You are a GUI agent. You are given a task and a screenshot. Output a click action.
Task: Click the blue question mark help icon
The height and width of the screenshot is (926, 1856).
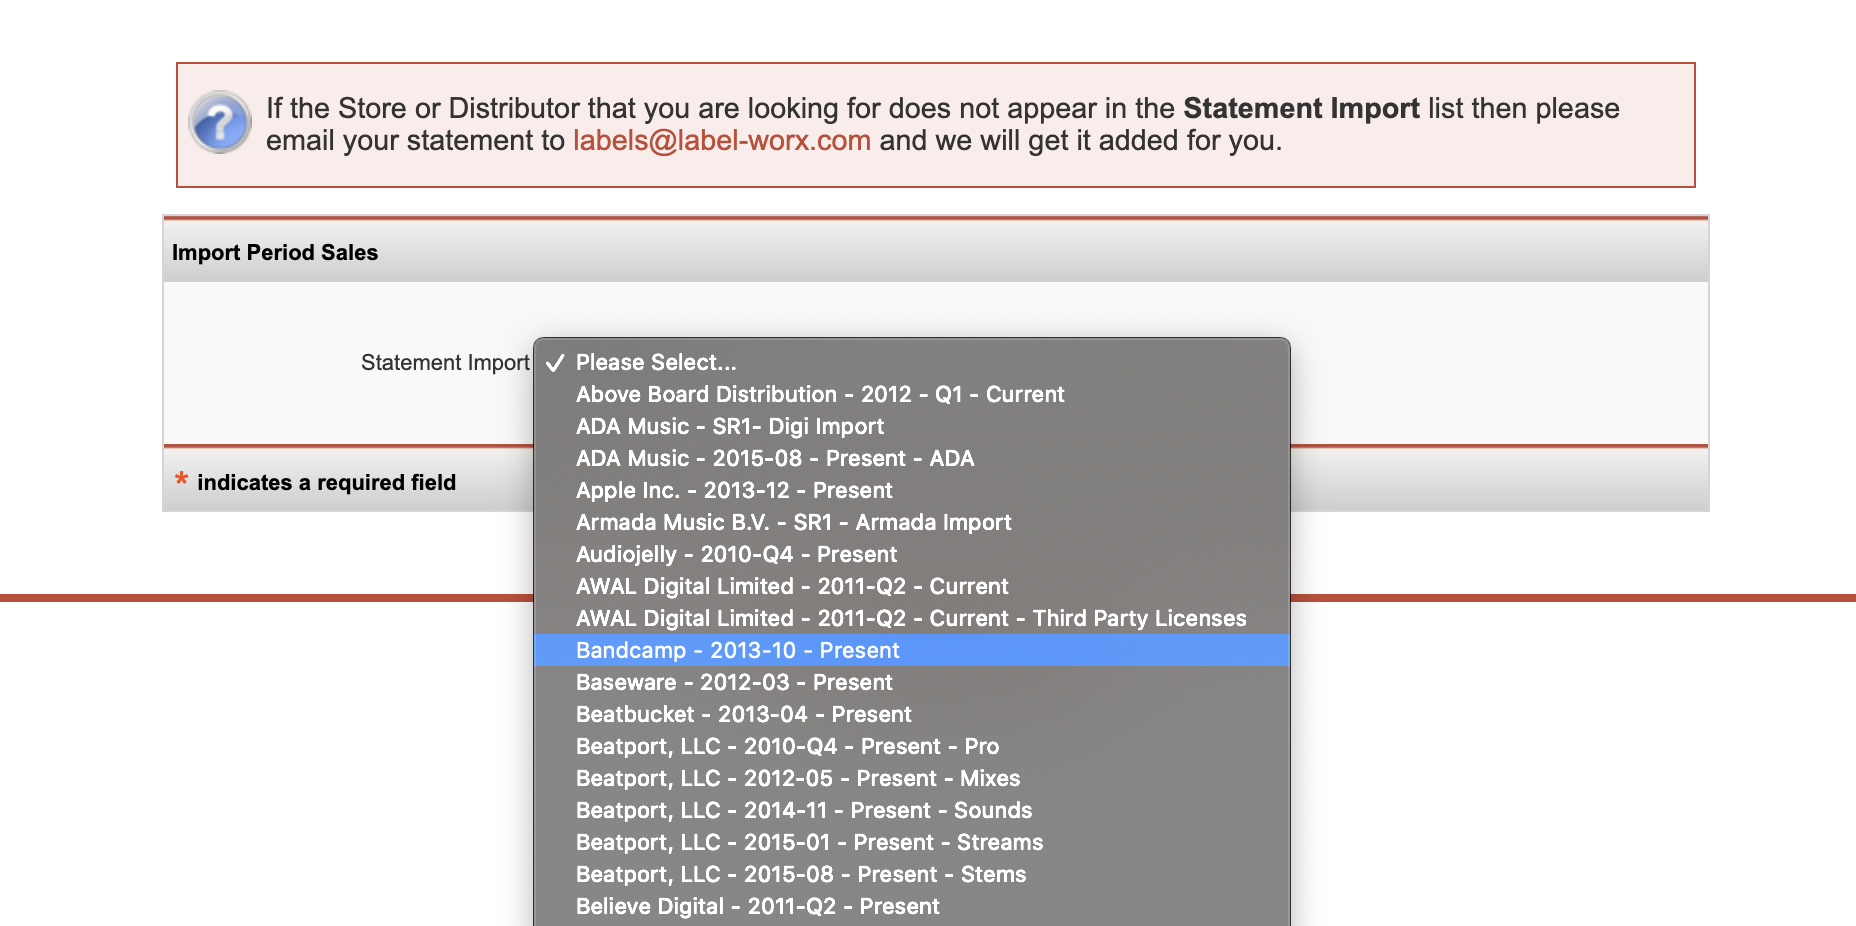coord(220,123)
